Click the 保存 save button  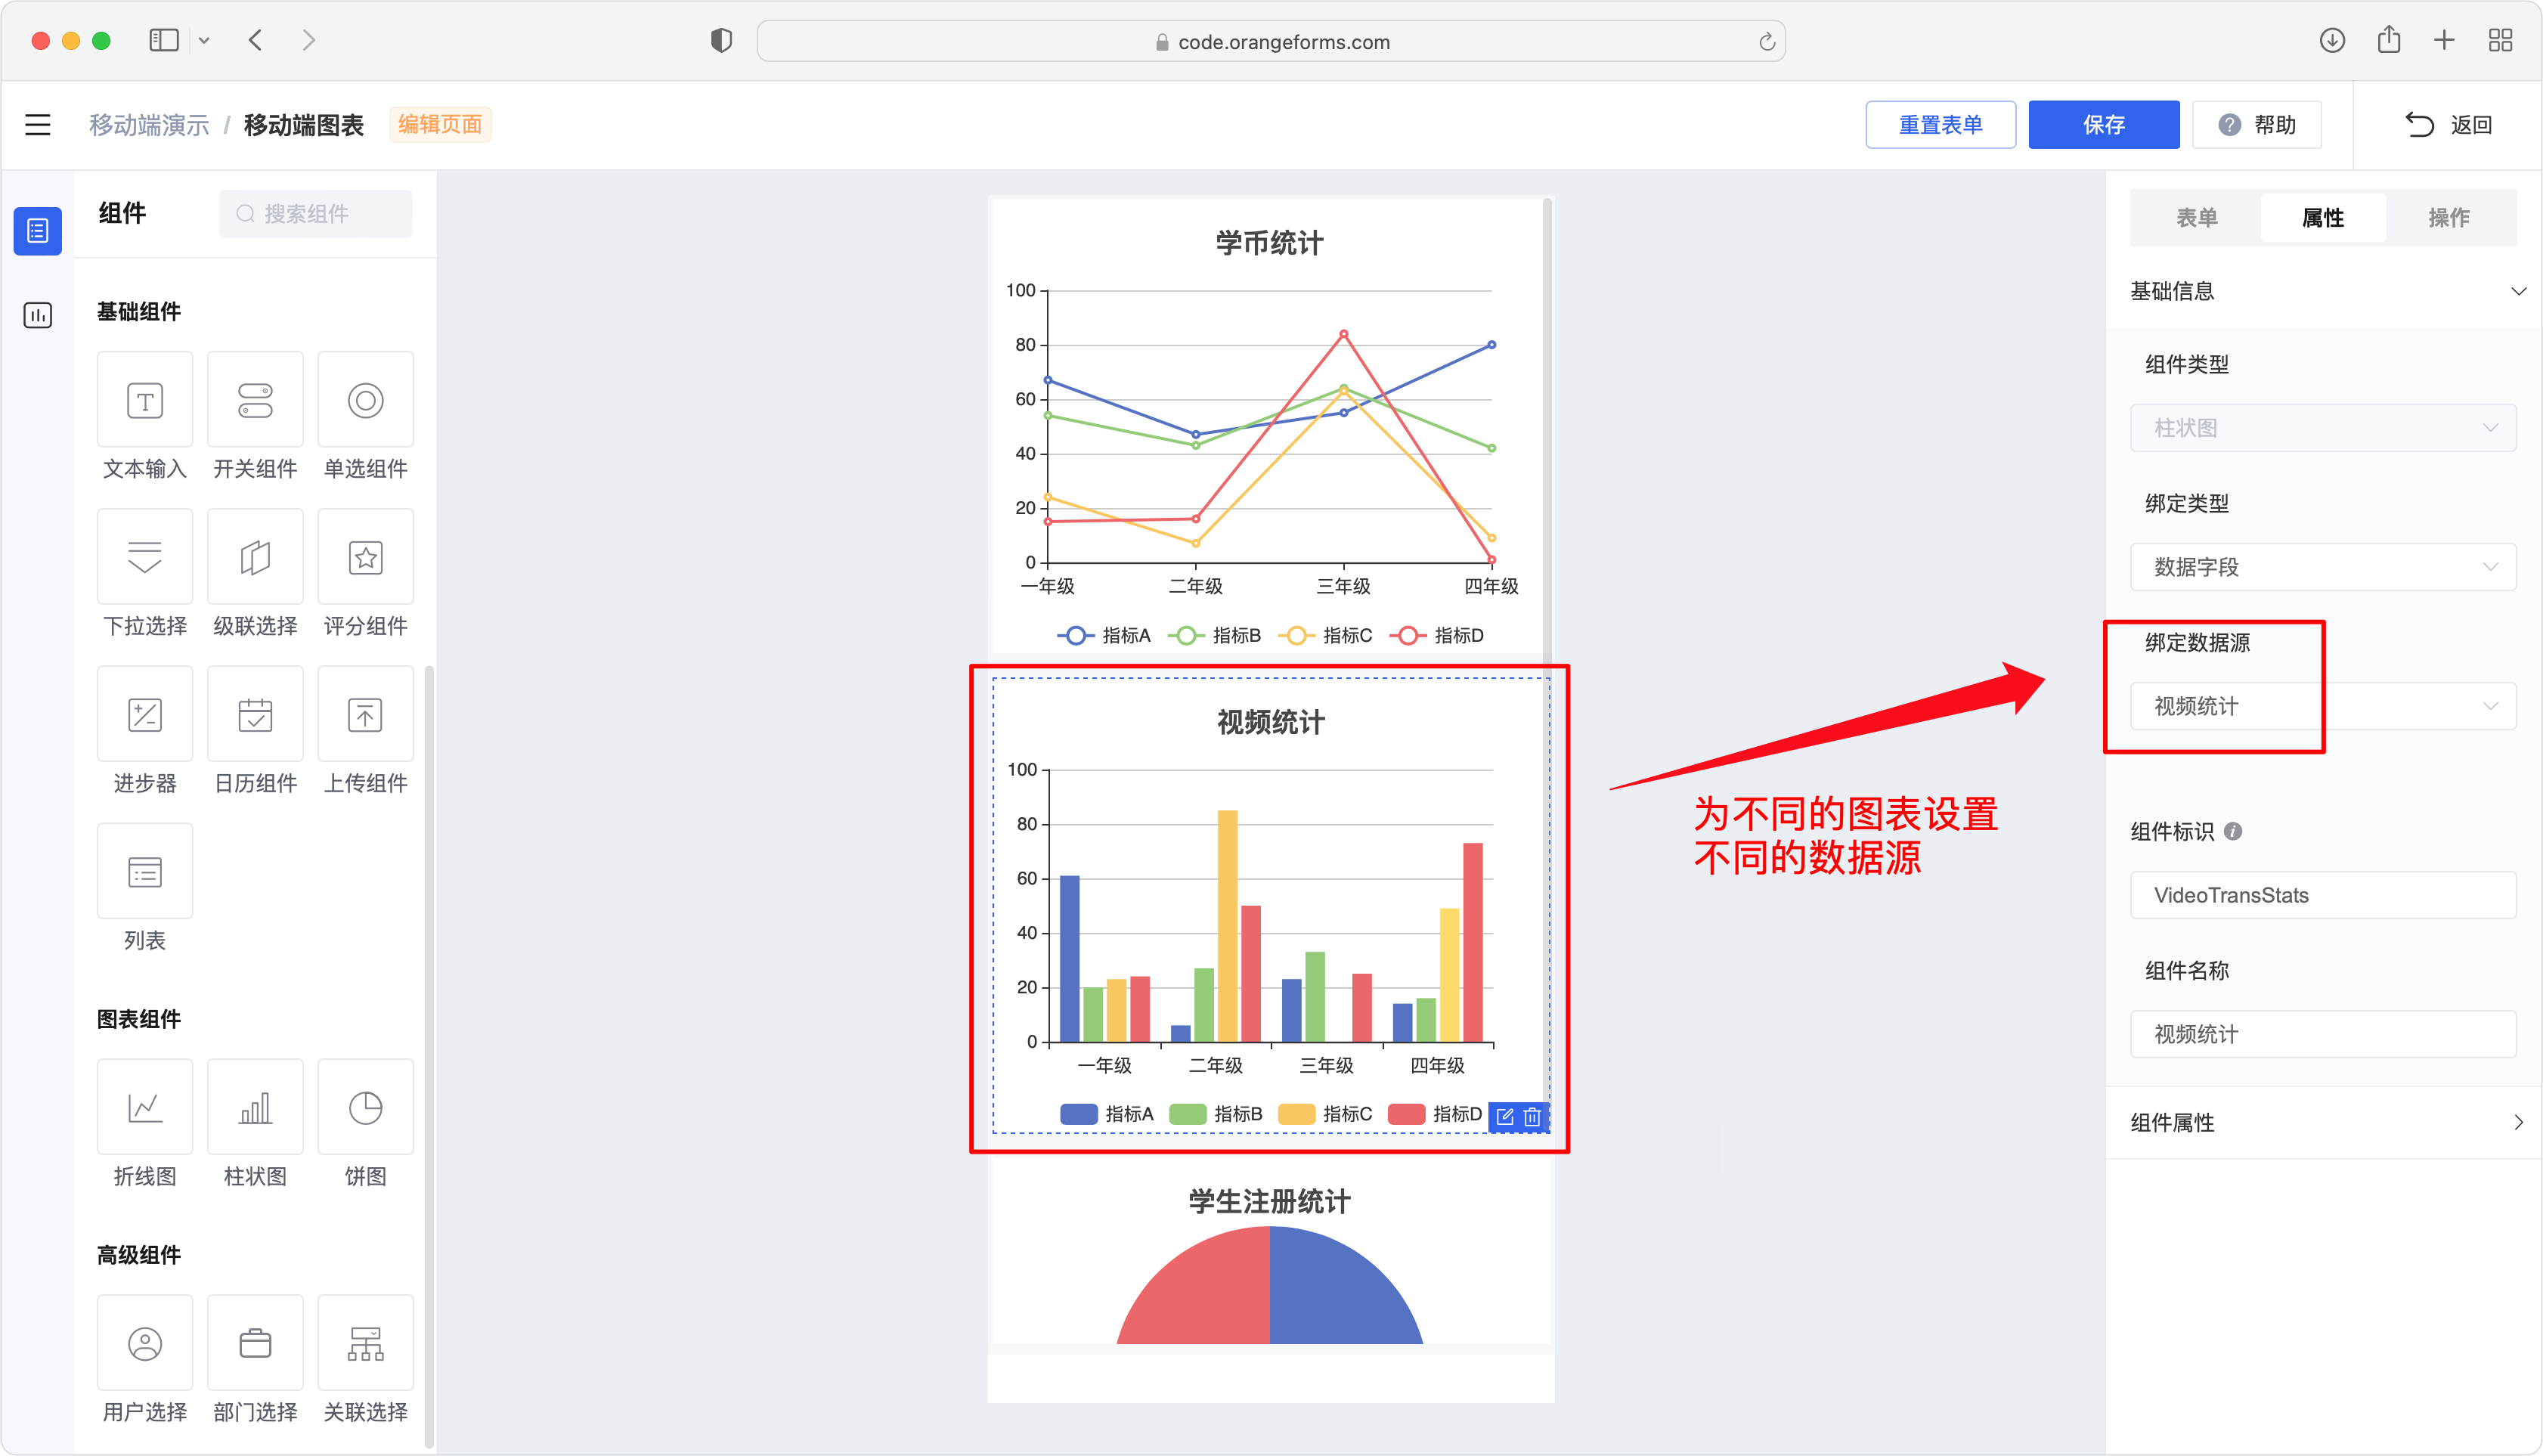point(2103,125)
